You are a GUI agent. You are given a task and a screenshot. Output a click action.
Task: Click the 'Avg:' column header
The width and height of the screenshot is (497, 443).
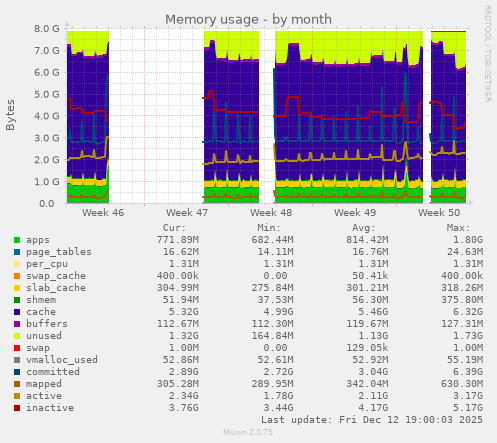364,228
